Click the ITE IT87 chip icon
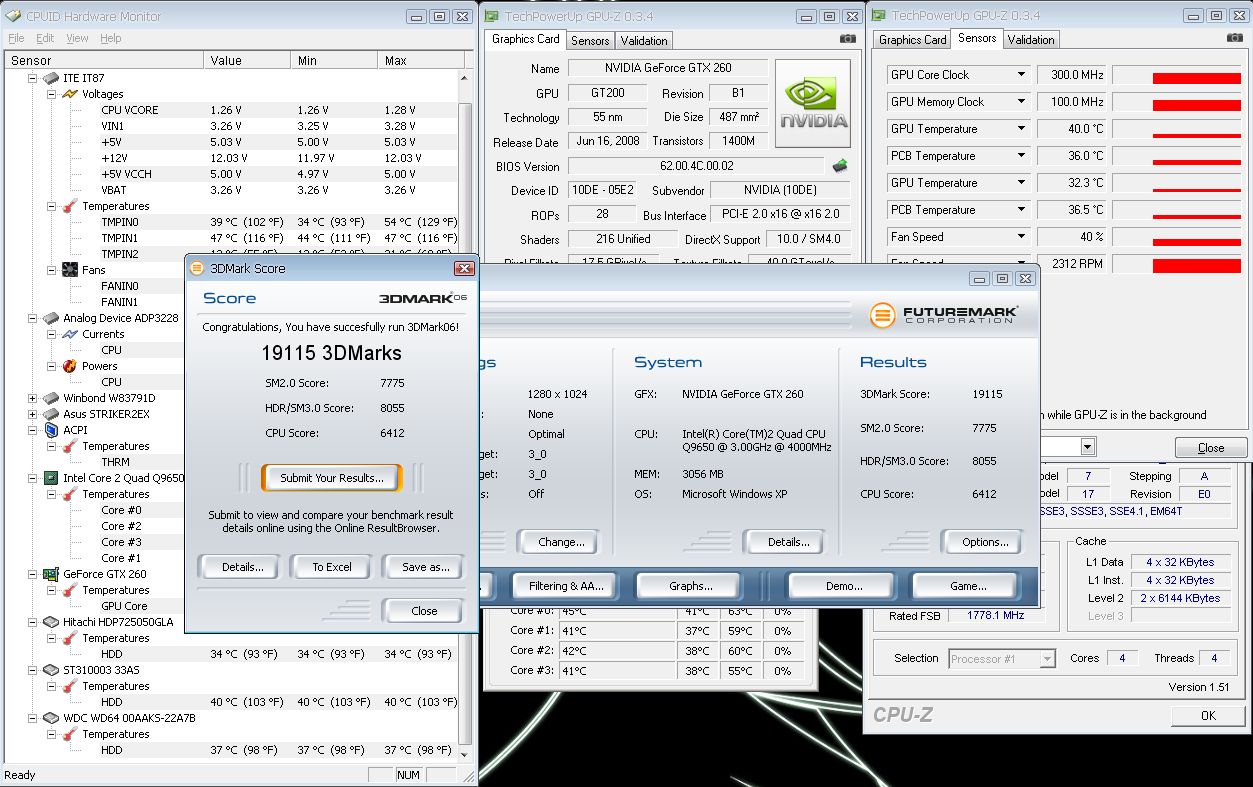This screenshot has width=1253, height=787. tap(50, 78)
